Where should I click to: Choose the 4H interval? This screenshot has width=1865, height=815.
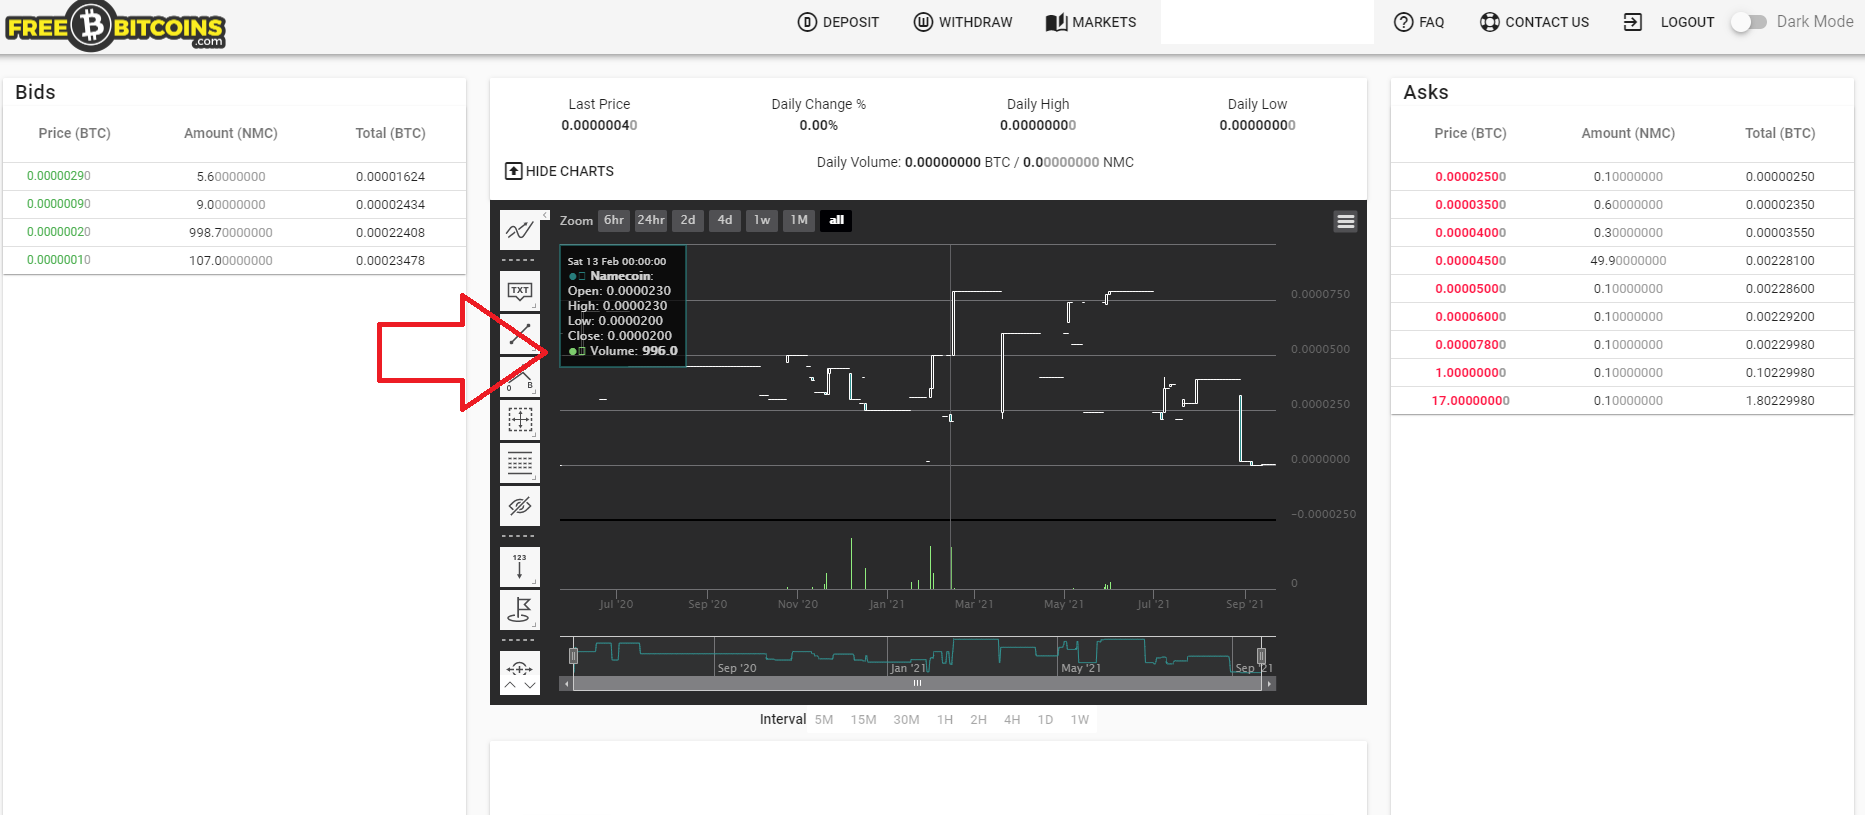click(x=1012, y=720)
